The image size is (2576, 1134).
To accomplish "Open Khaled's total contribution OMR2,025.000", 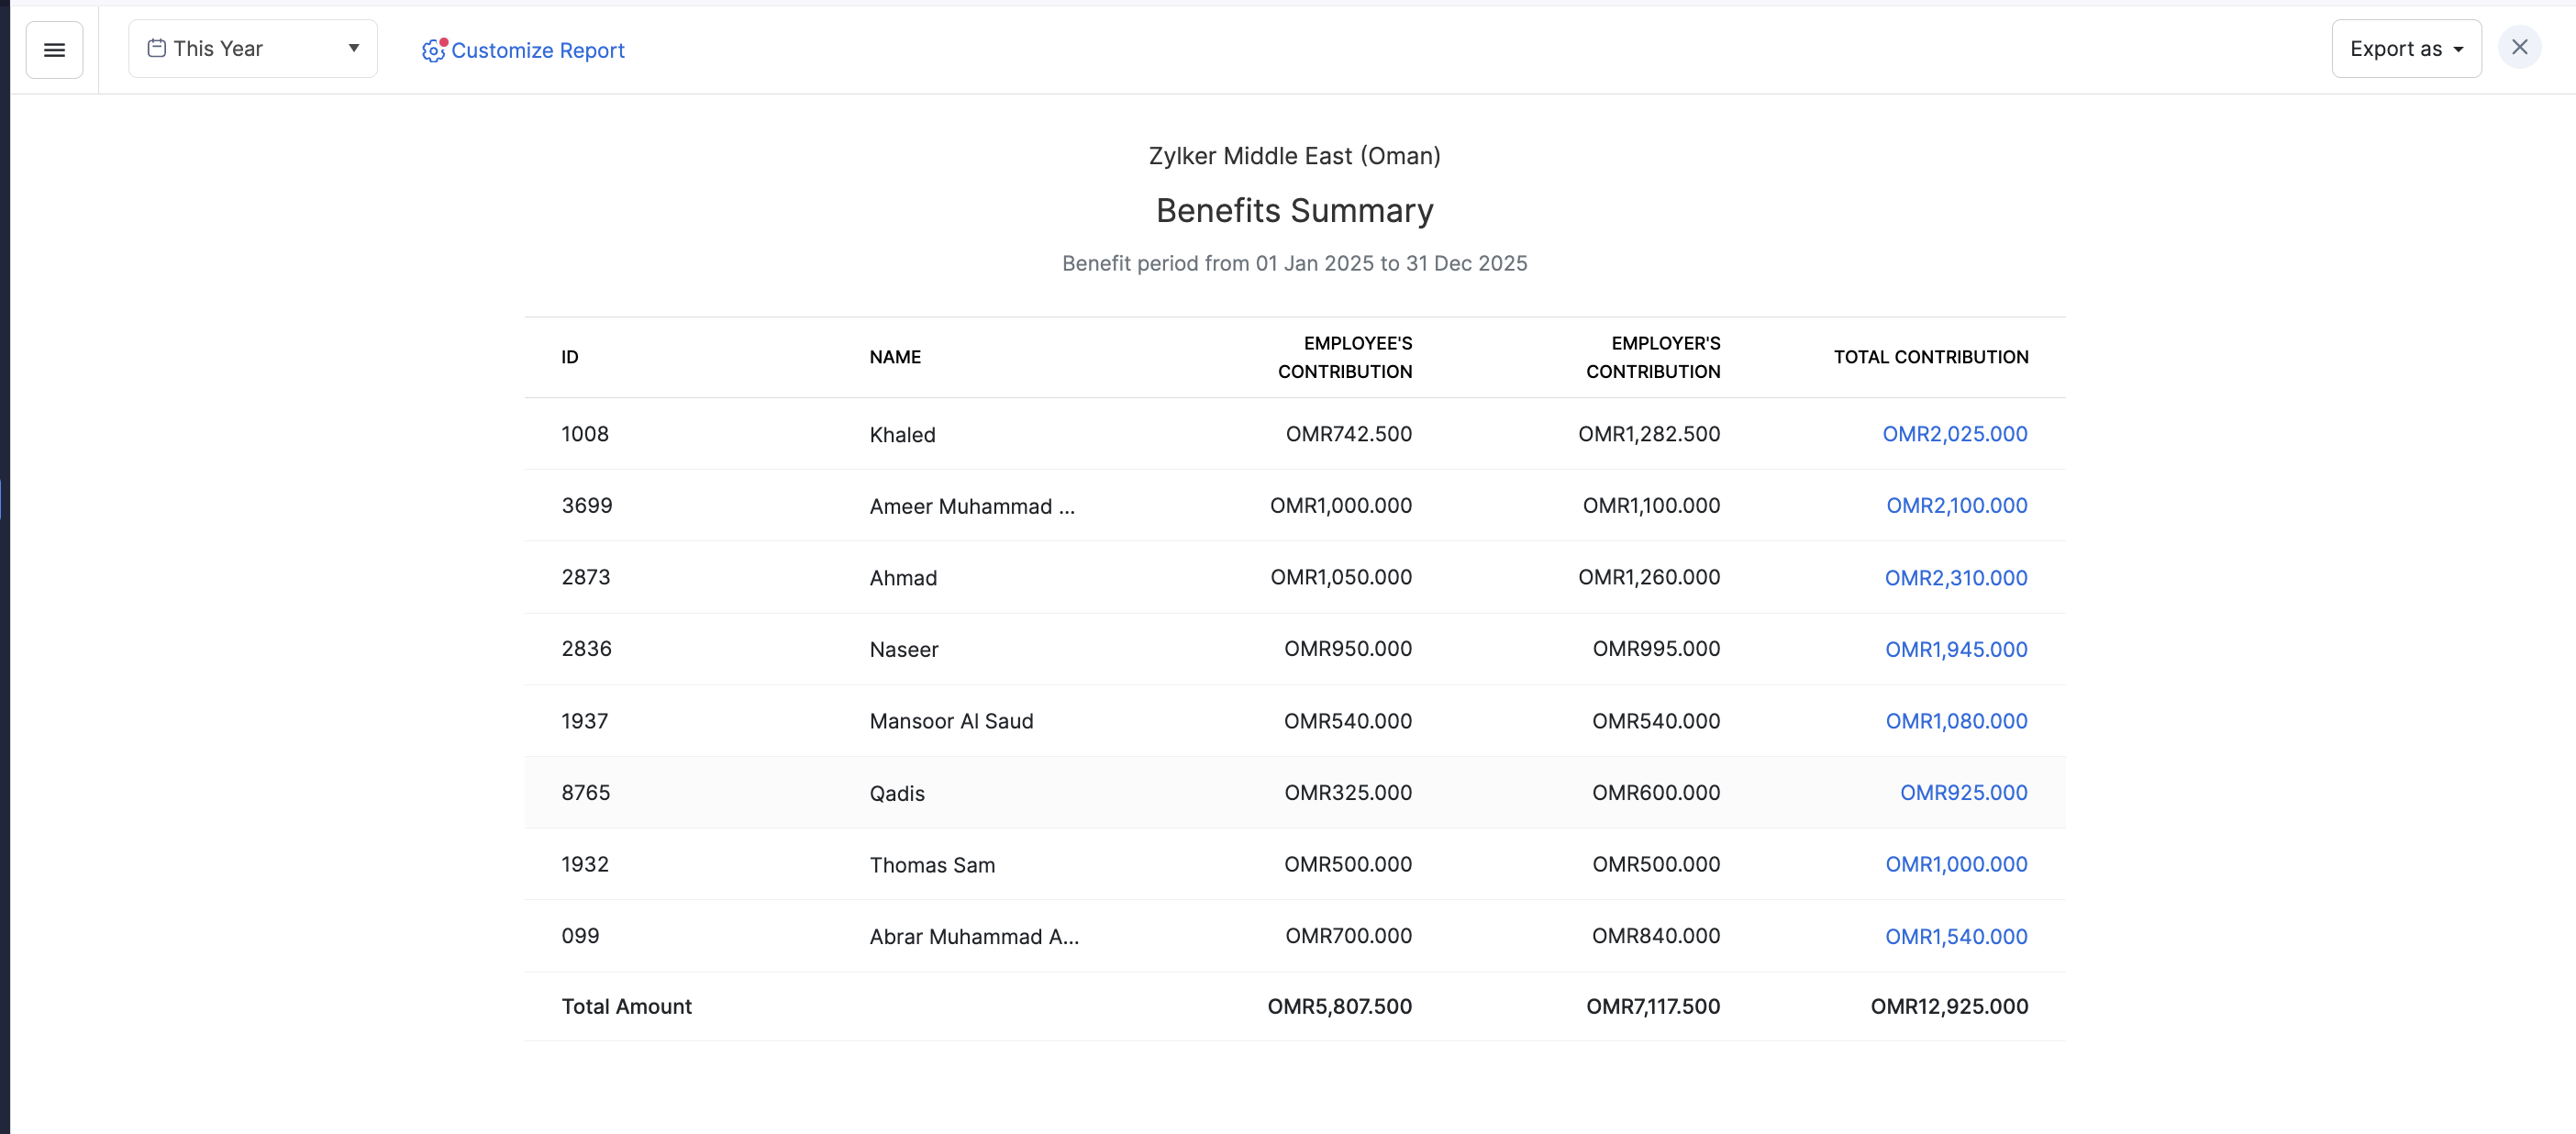I will point(1954,434).
